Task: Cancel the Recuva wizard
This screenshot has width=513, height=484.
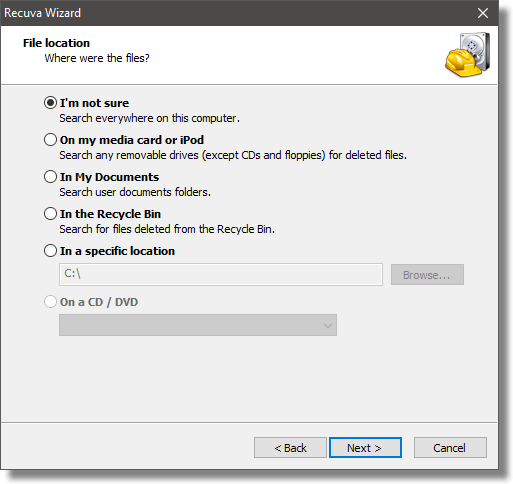Action: (x=450, y=448)
